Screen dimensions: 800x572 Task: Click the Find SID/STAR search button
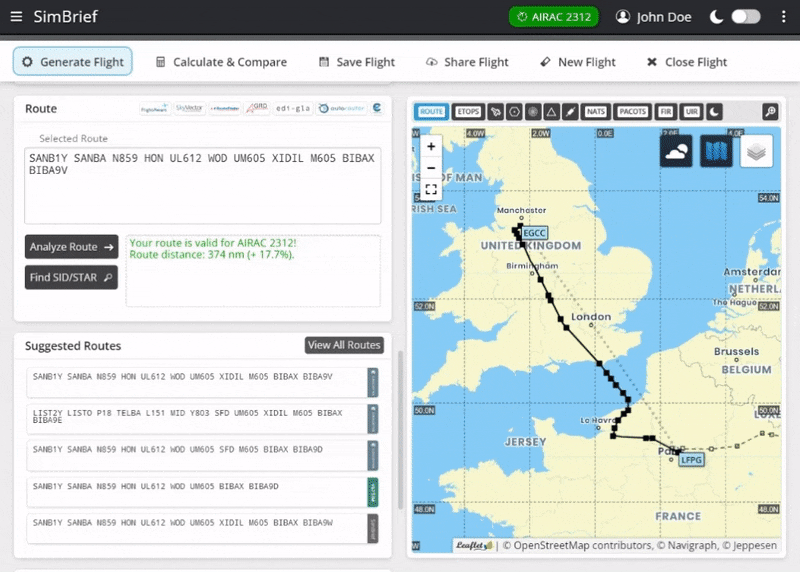[71, 277]
